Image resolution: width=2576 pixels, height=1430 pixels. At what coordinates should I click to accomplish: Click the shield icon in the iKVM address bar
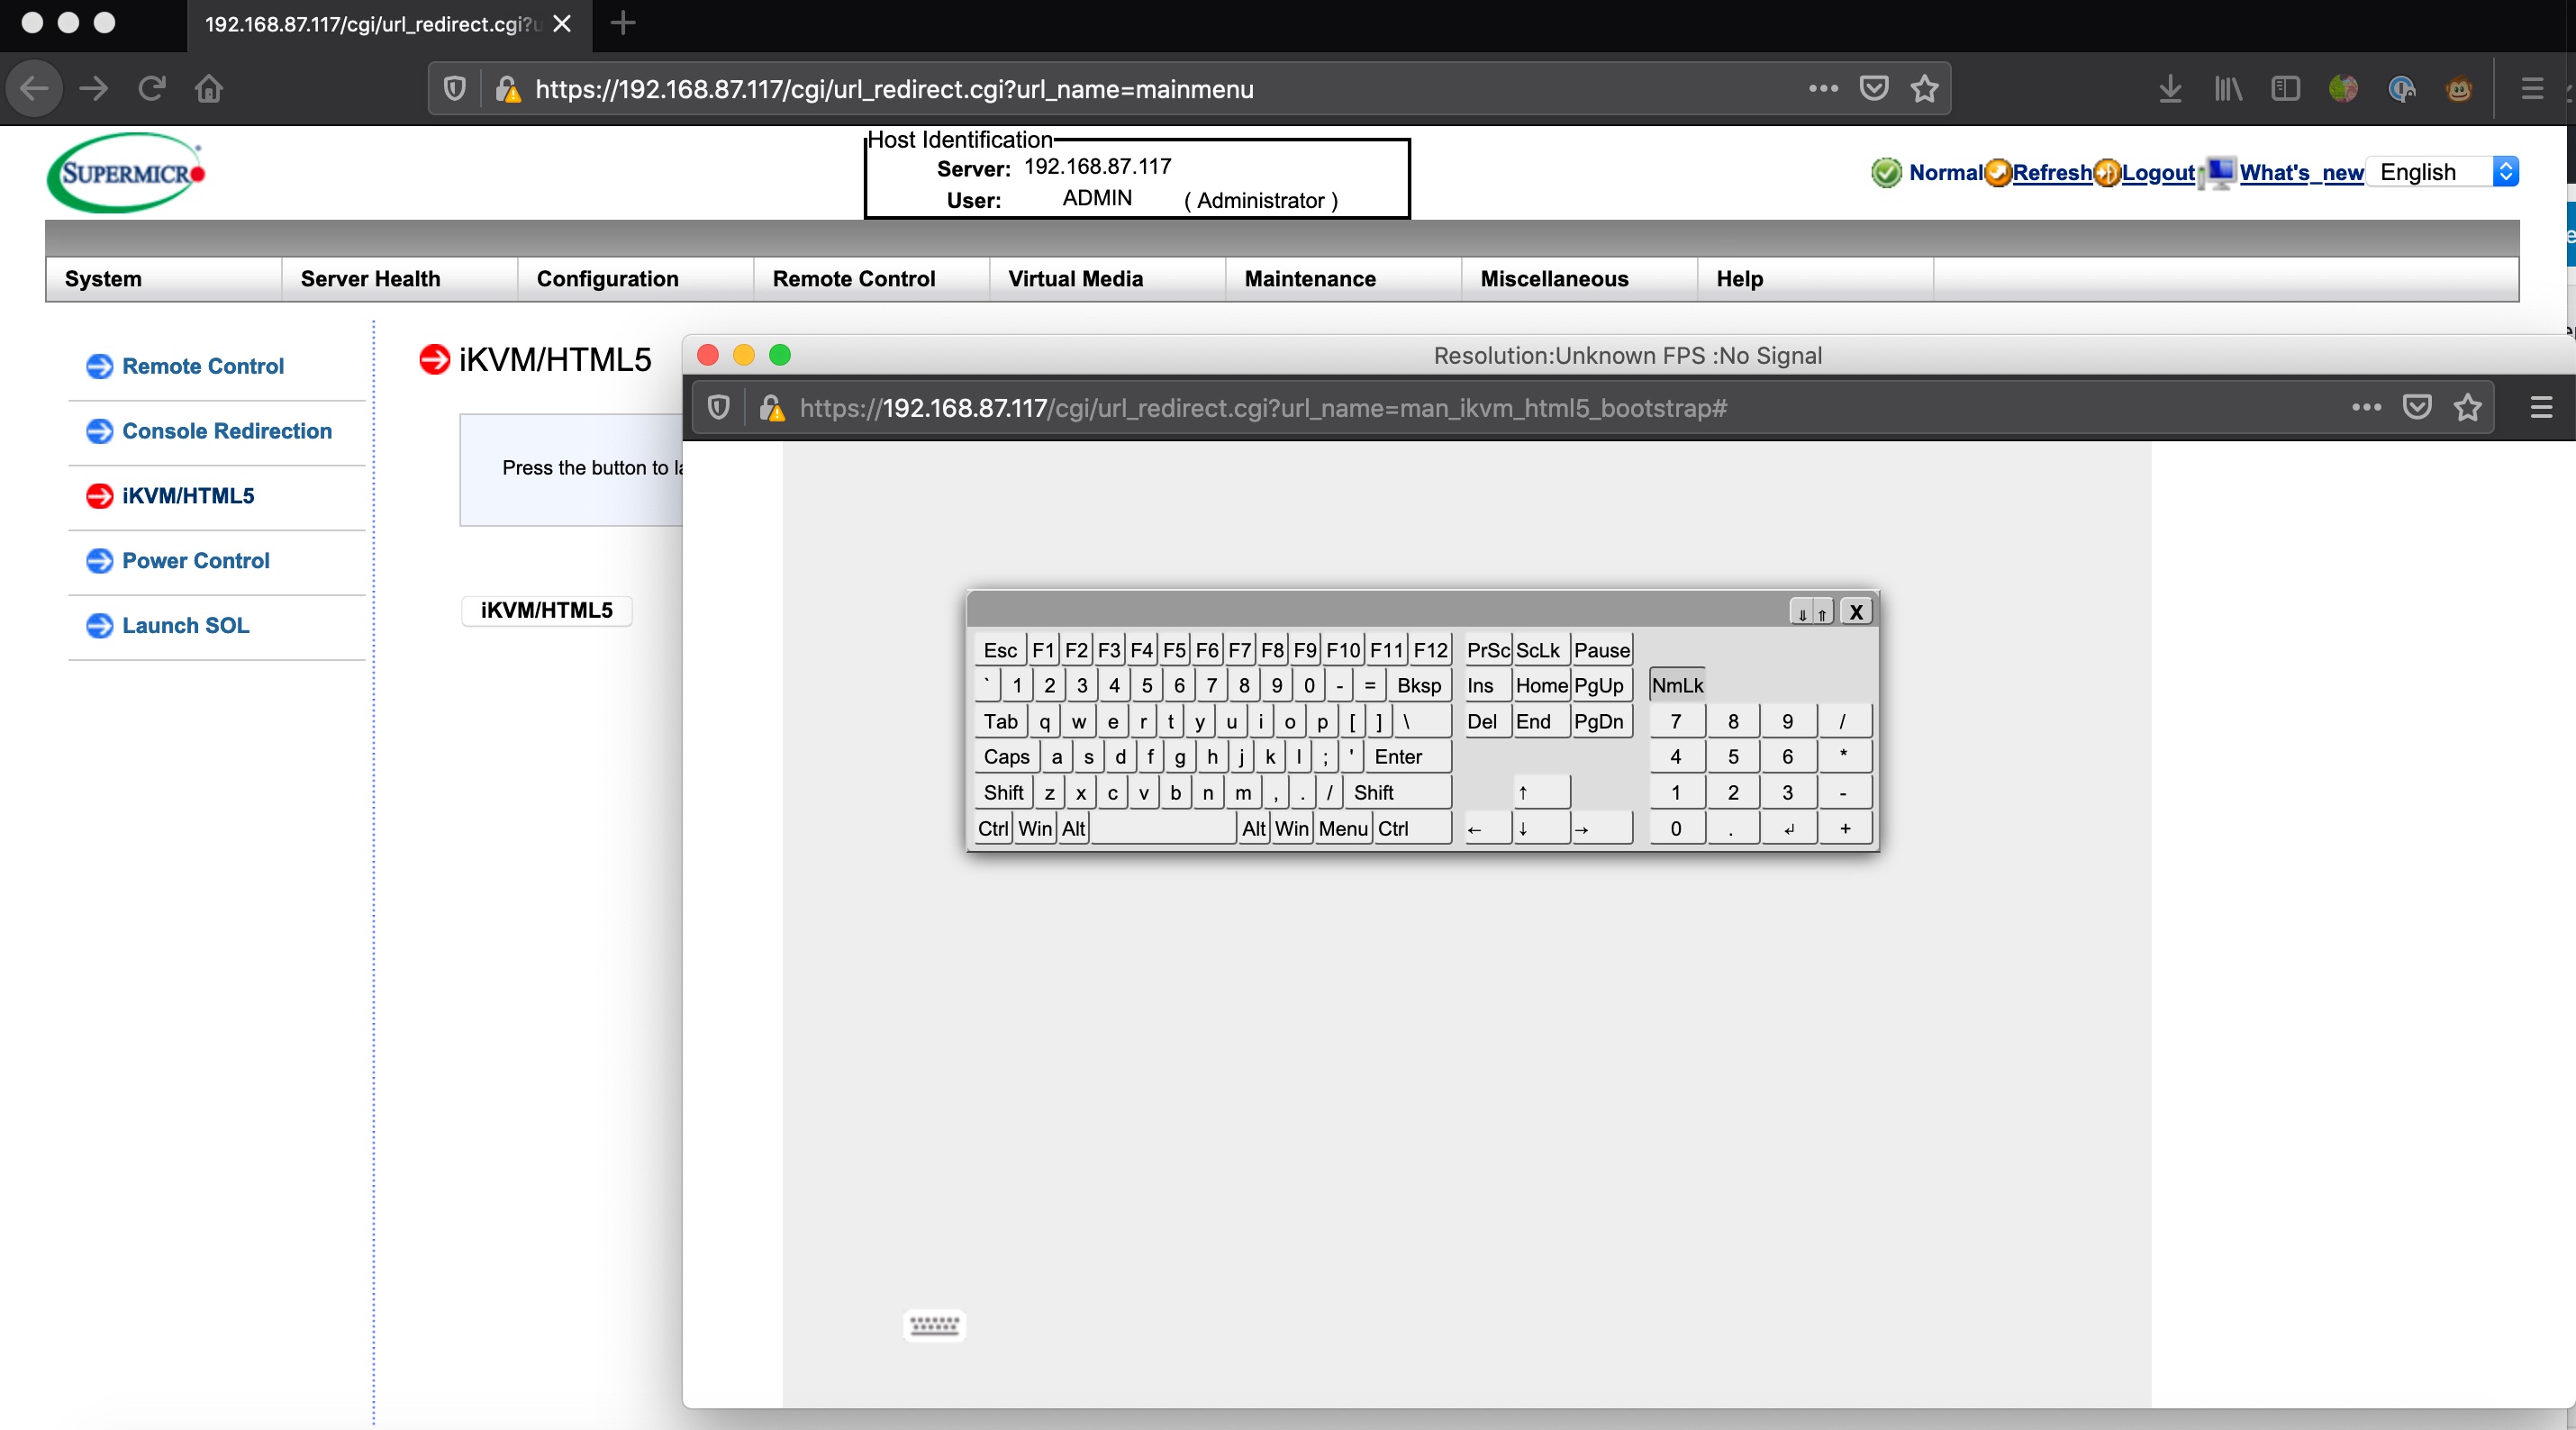click(x=719, y=408)
